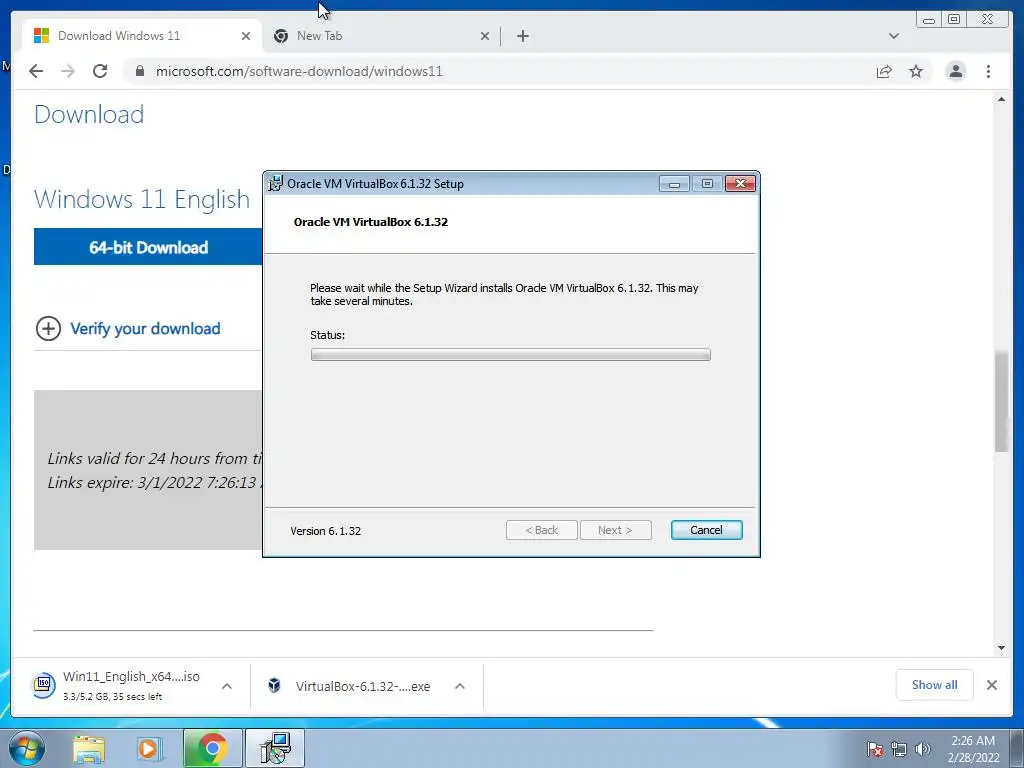Open Action Center flag in tray
Viewport: 1024px width, 768px height.
click(875, 749)
